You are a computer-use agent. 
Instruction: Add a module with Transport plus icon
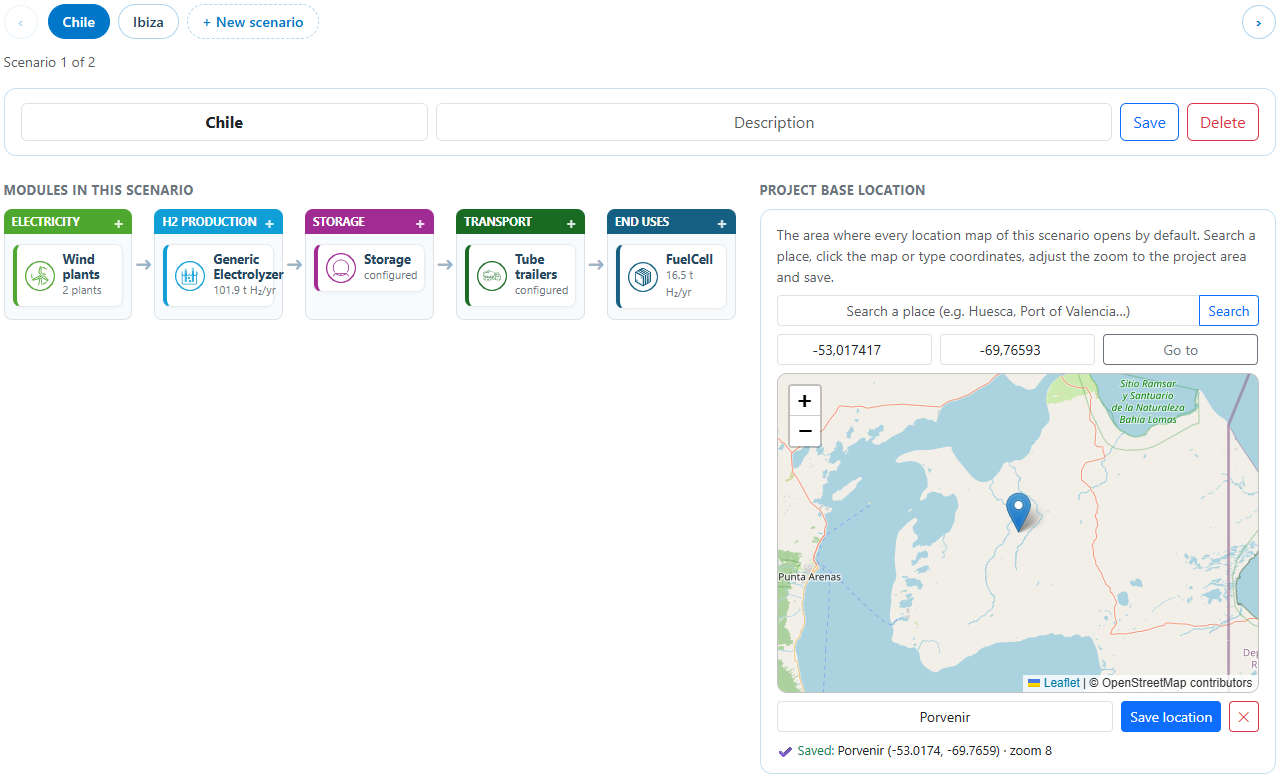pos(571,223)
